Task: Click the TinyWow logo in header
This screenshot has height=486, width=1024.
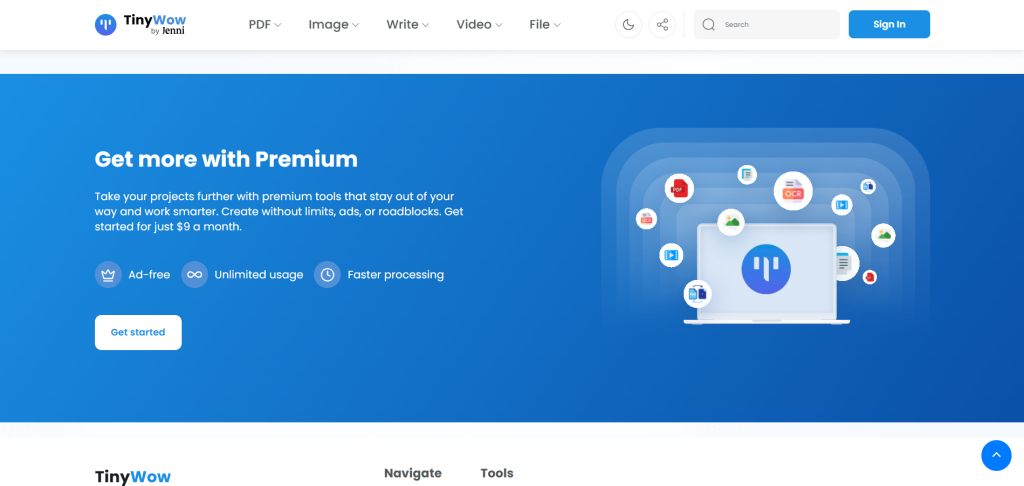Action: pyautogui.click(x=140, y=24)
